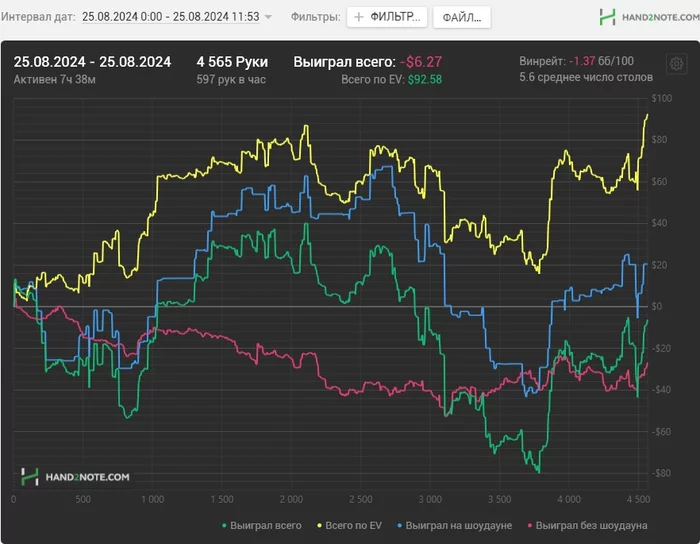Click the 5.6 среднее число столов text

coord(586,77)
